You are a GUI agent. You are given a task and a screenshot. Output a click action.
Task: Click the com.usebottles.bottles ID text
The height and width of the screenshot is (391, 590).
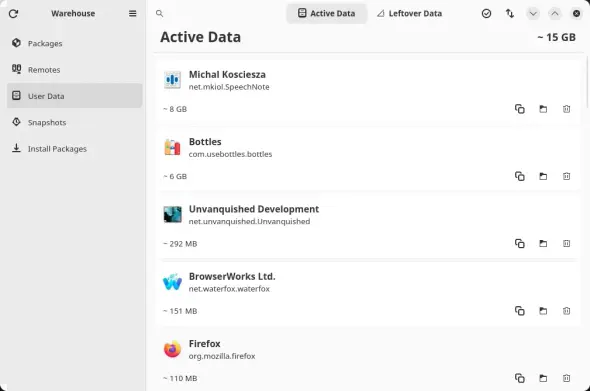click(x=230, y=154)
